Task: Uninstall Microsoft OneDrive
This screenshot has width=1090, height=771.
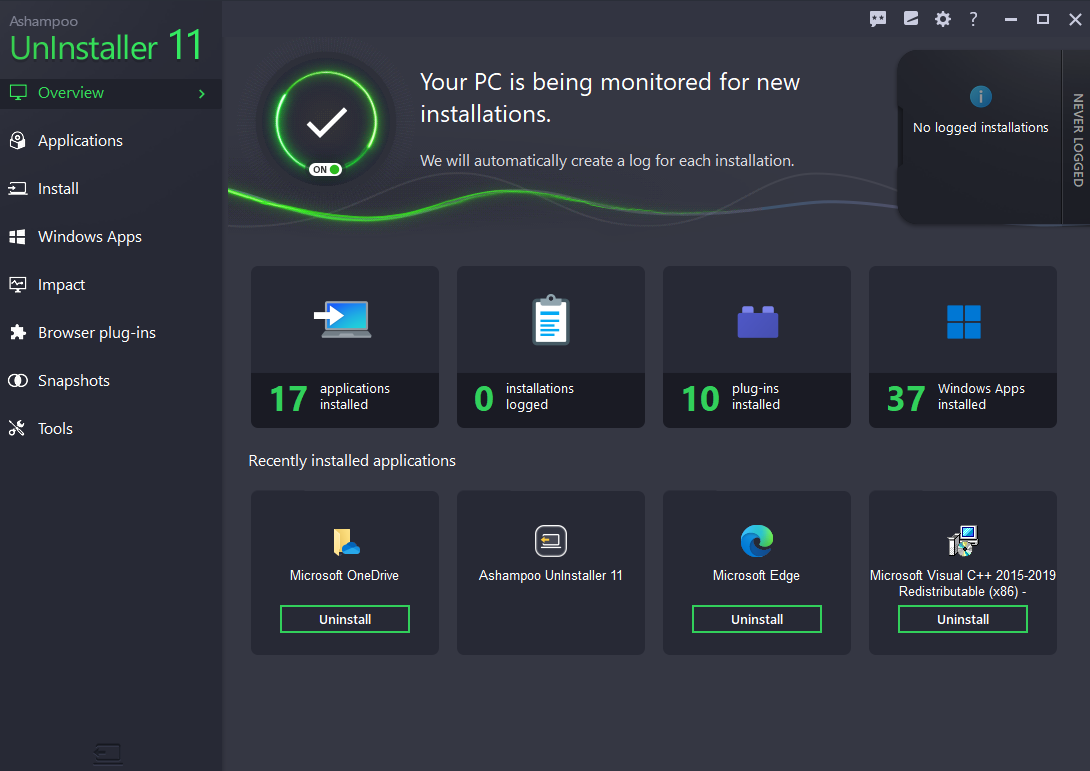Action: [344, 618]
